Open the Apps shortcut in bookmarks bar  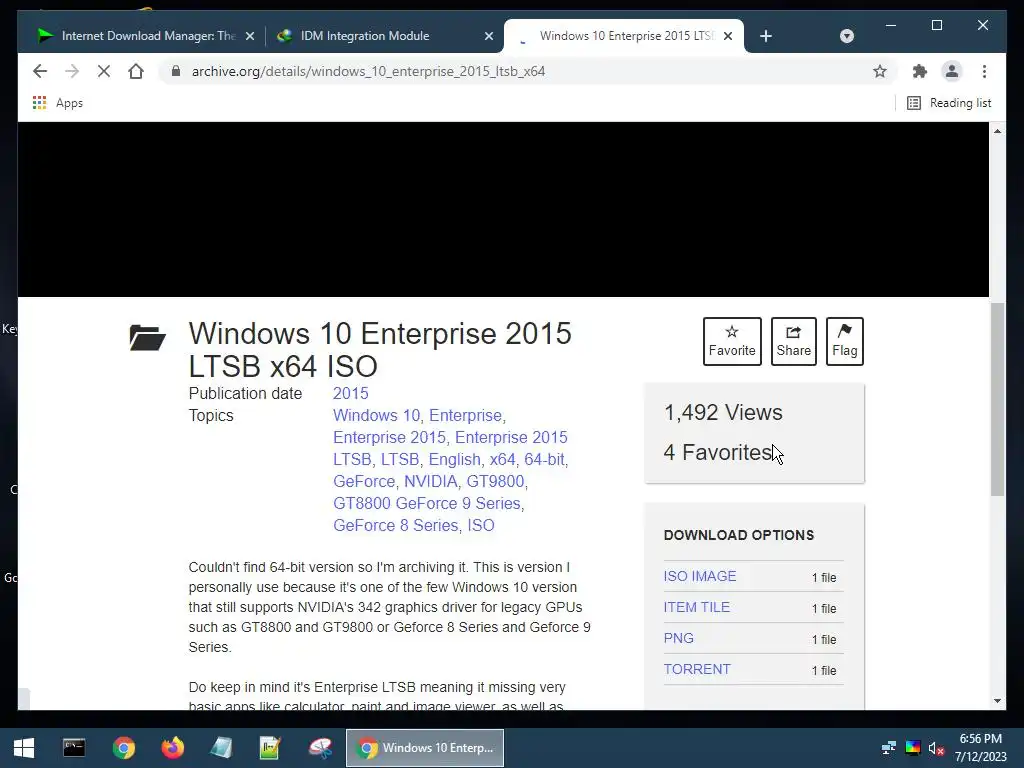57,103
